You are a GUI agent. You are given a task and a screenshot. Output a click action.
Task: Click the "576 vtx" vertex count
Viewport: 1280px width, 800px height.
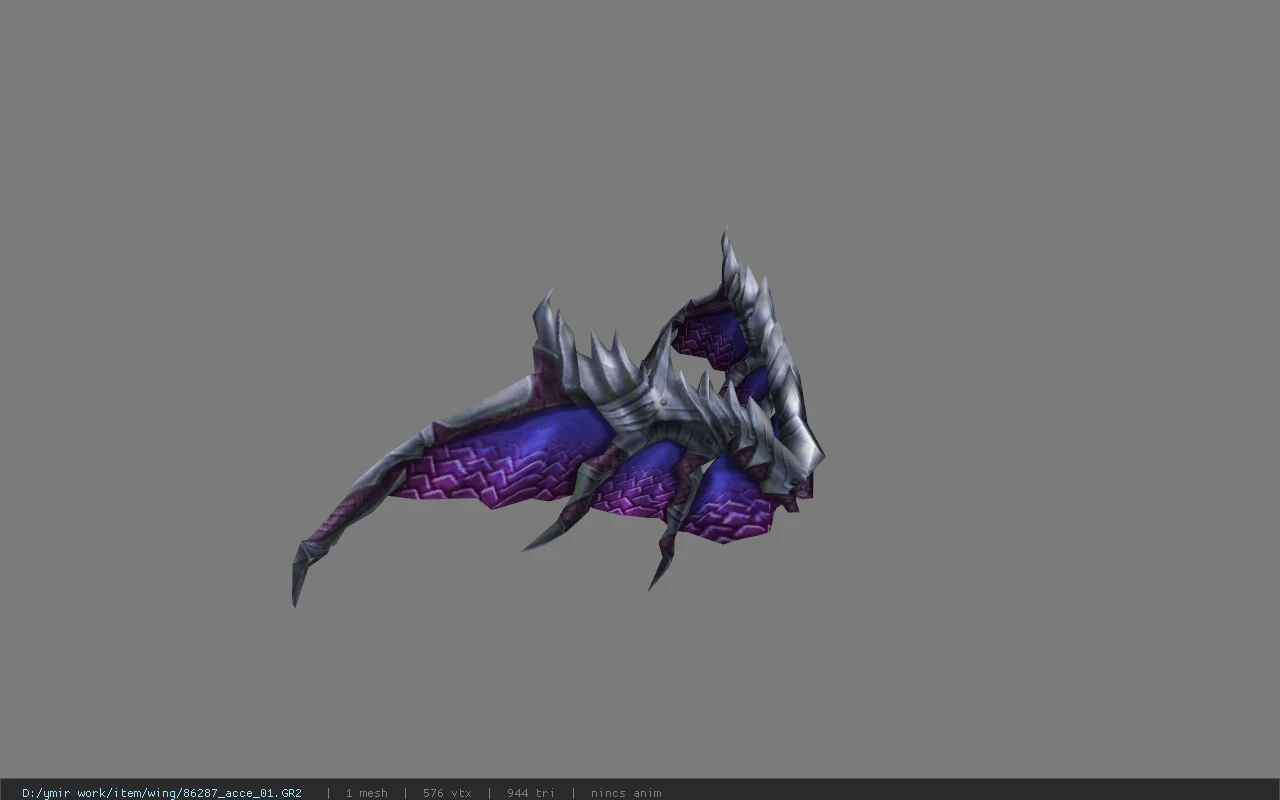447,793
